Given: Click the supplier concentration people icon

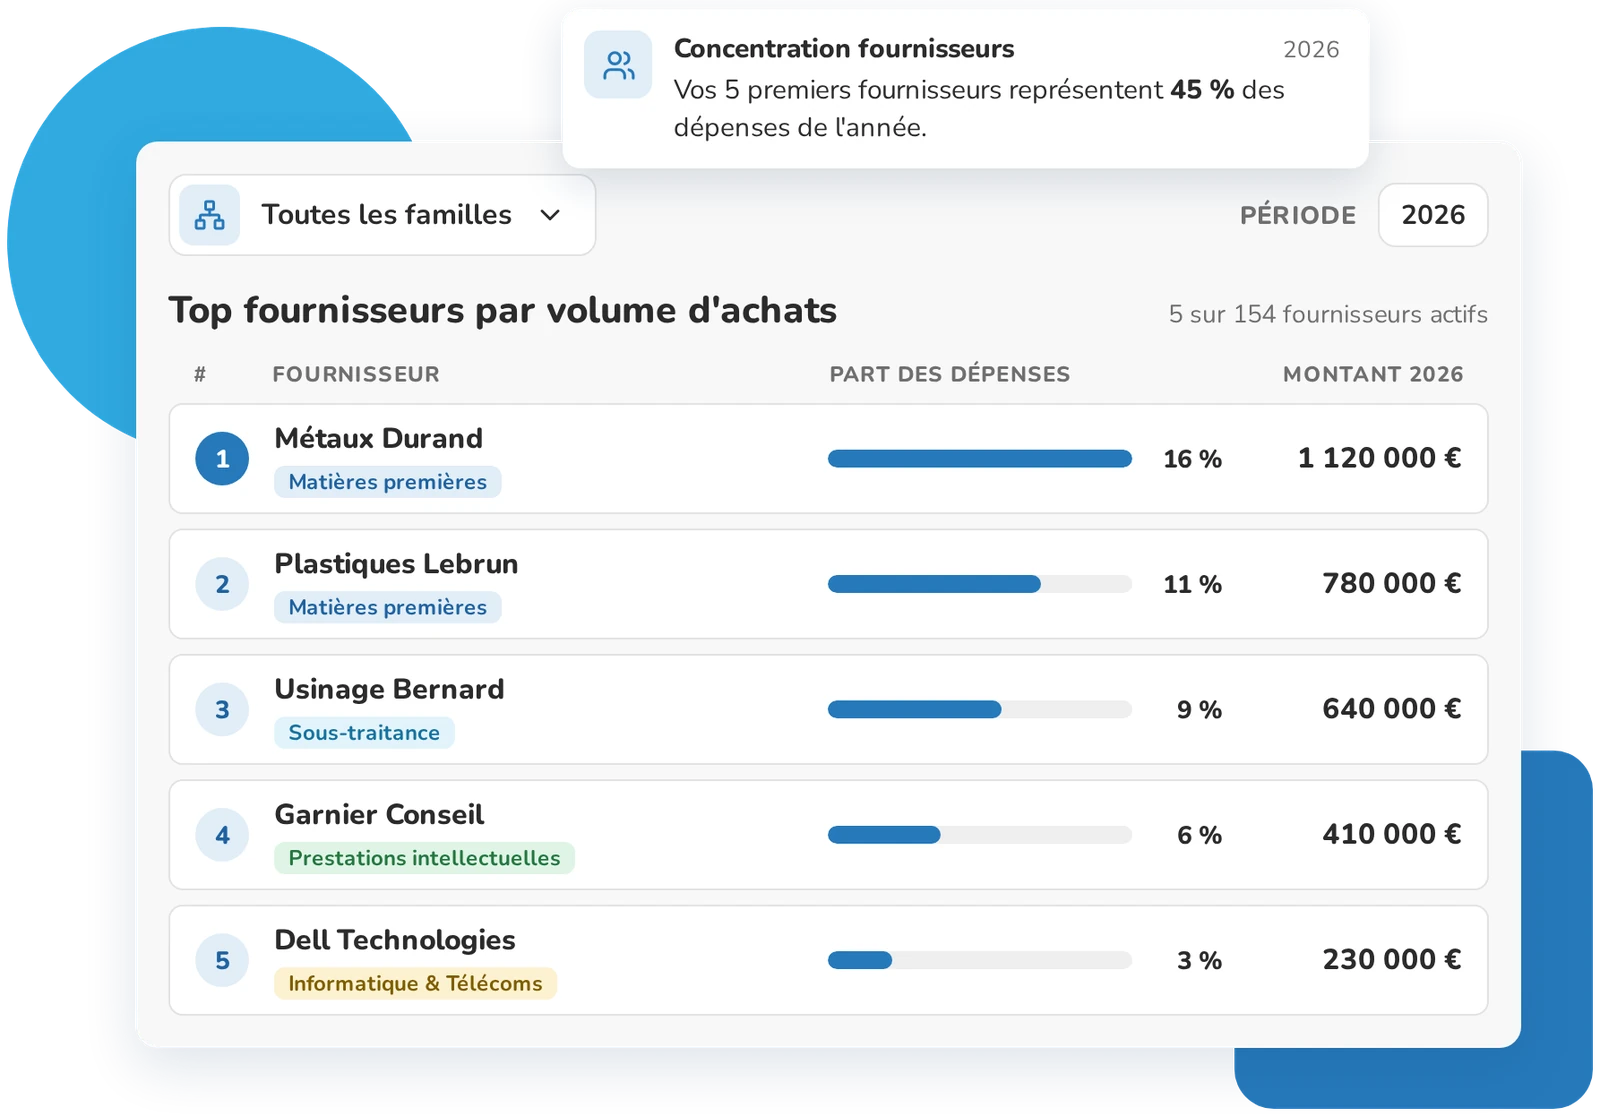Looking at the screenshot, I should click(618, 65).
